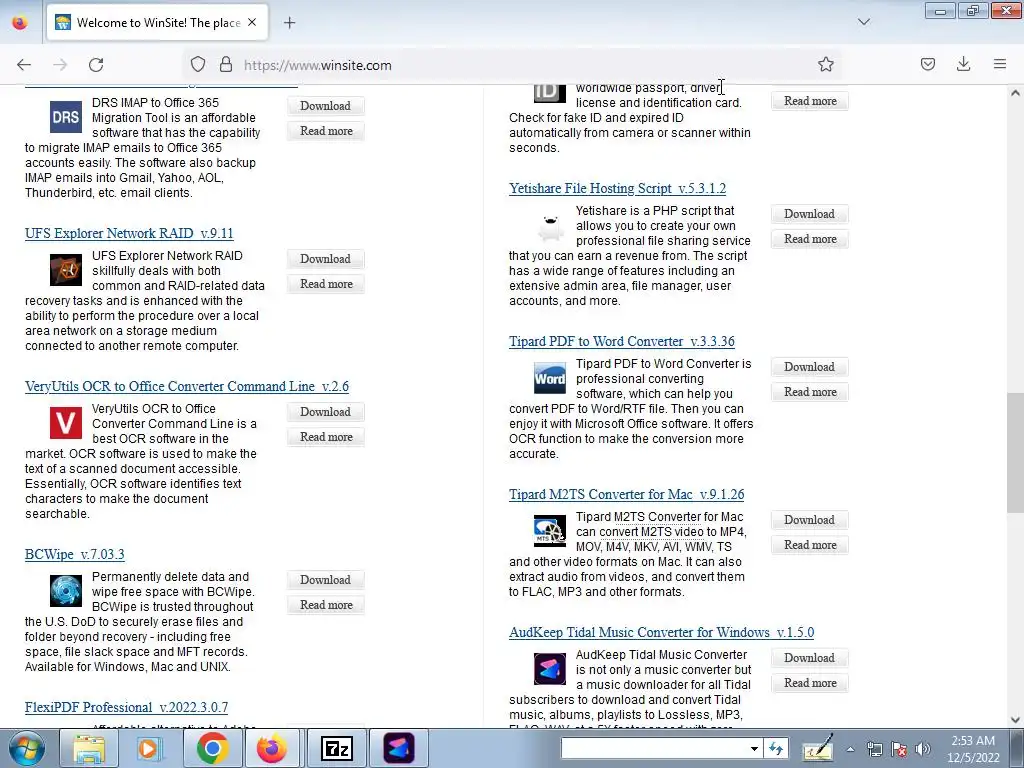Click the BCWipe blue swirl icon
The width and height of the screenshot is (1024, 768).
click(66, 591)
